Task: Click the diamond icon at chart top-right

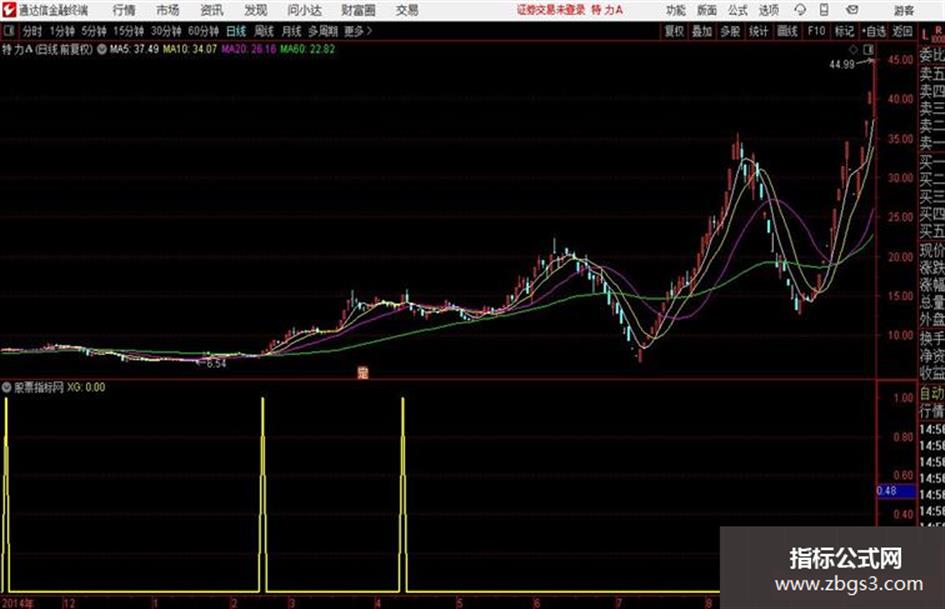Action: click(853, 49)
